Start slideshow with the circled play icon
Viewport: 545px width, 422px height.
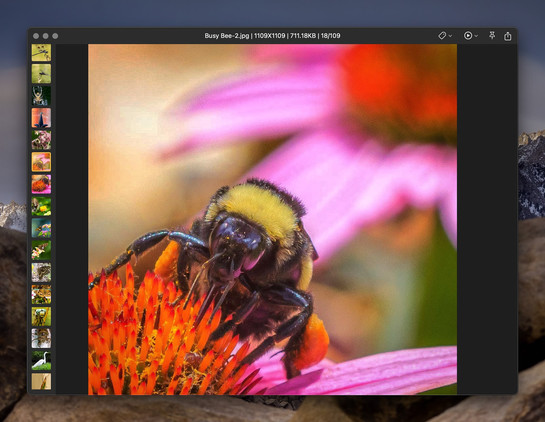pos(468,36)
